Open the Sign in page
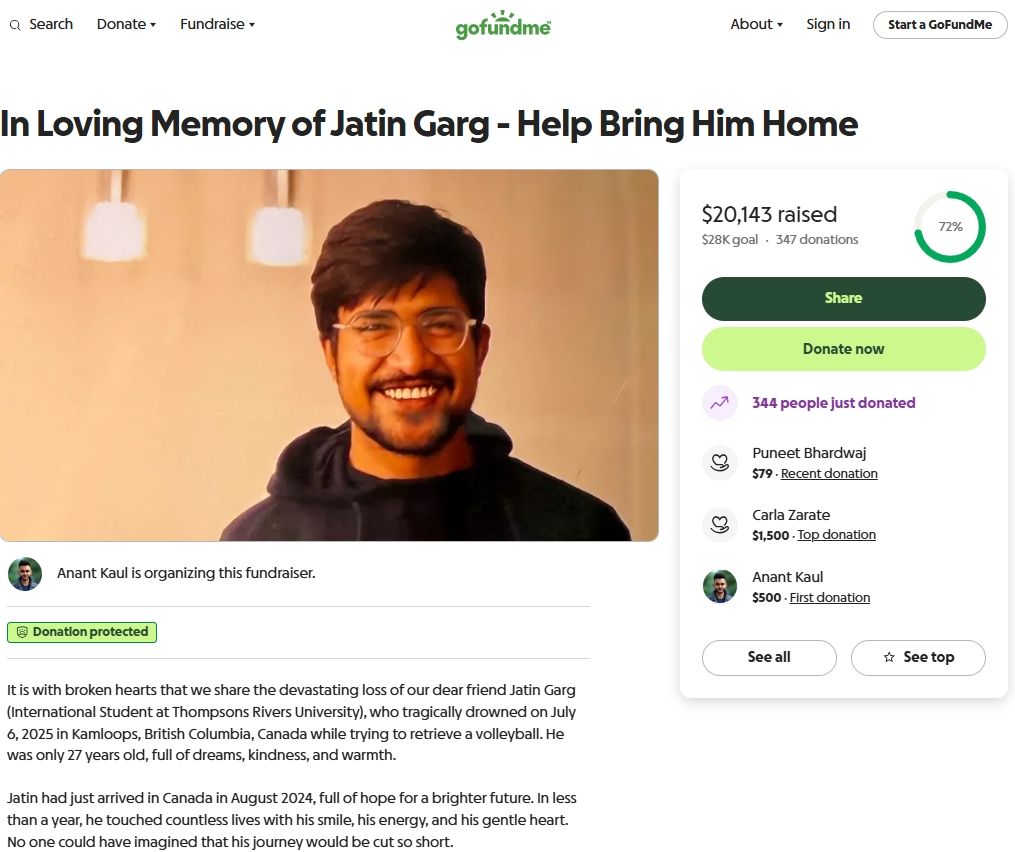Viewport: 1015px width, 852px height. tap(828, 24)
